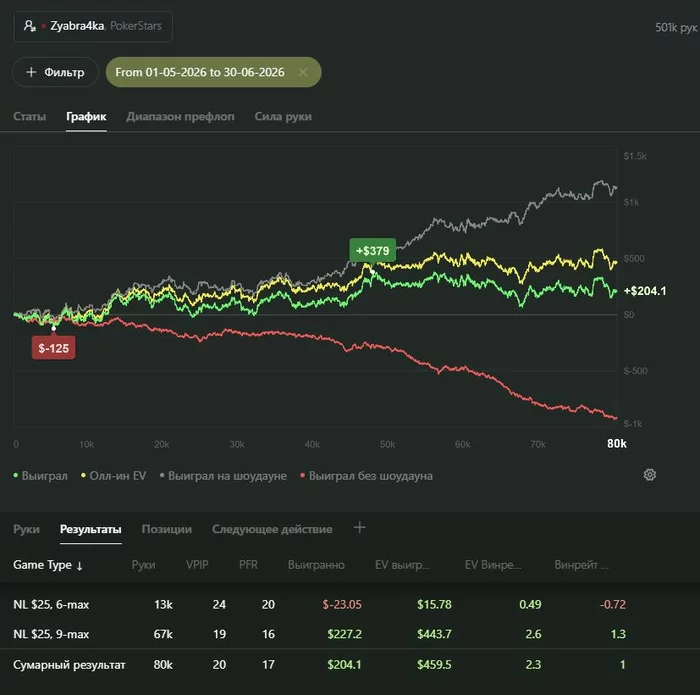Sort by the Руки column header
This screenshot has height=695, width=700.
[x=143, y=565]
